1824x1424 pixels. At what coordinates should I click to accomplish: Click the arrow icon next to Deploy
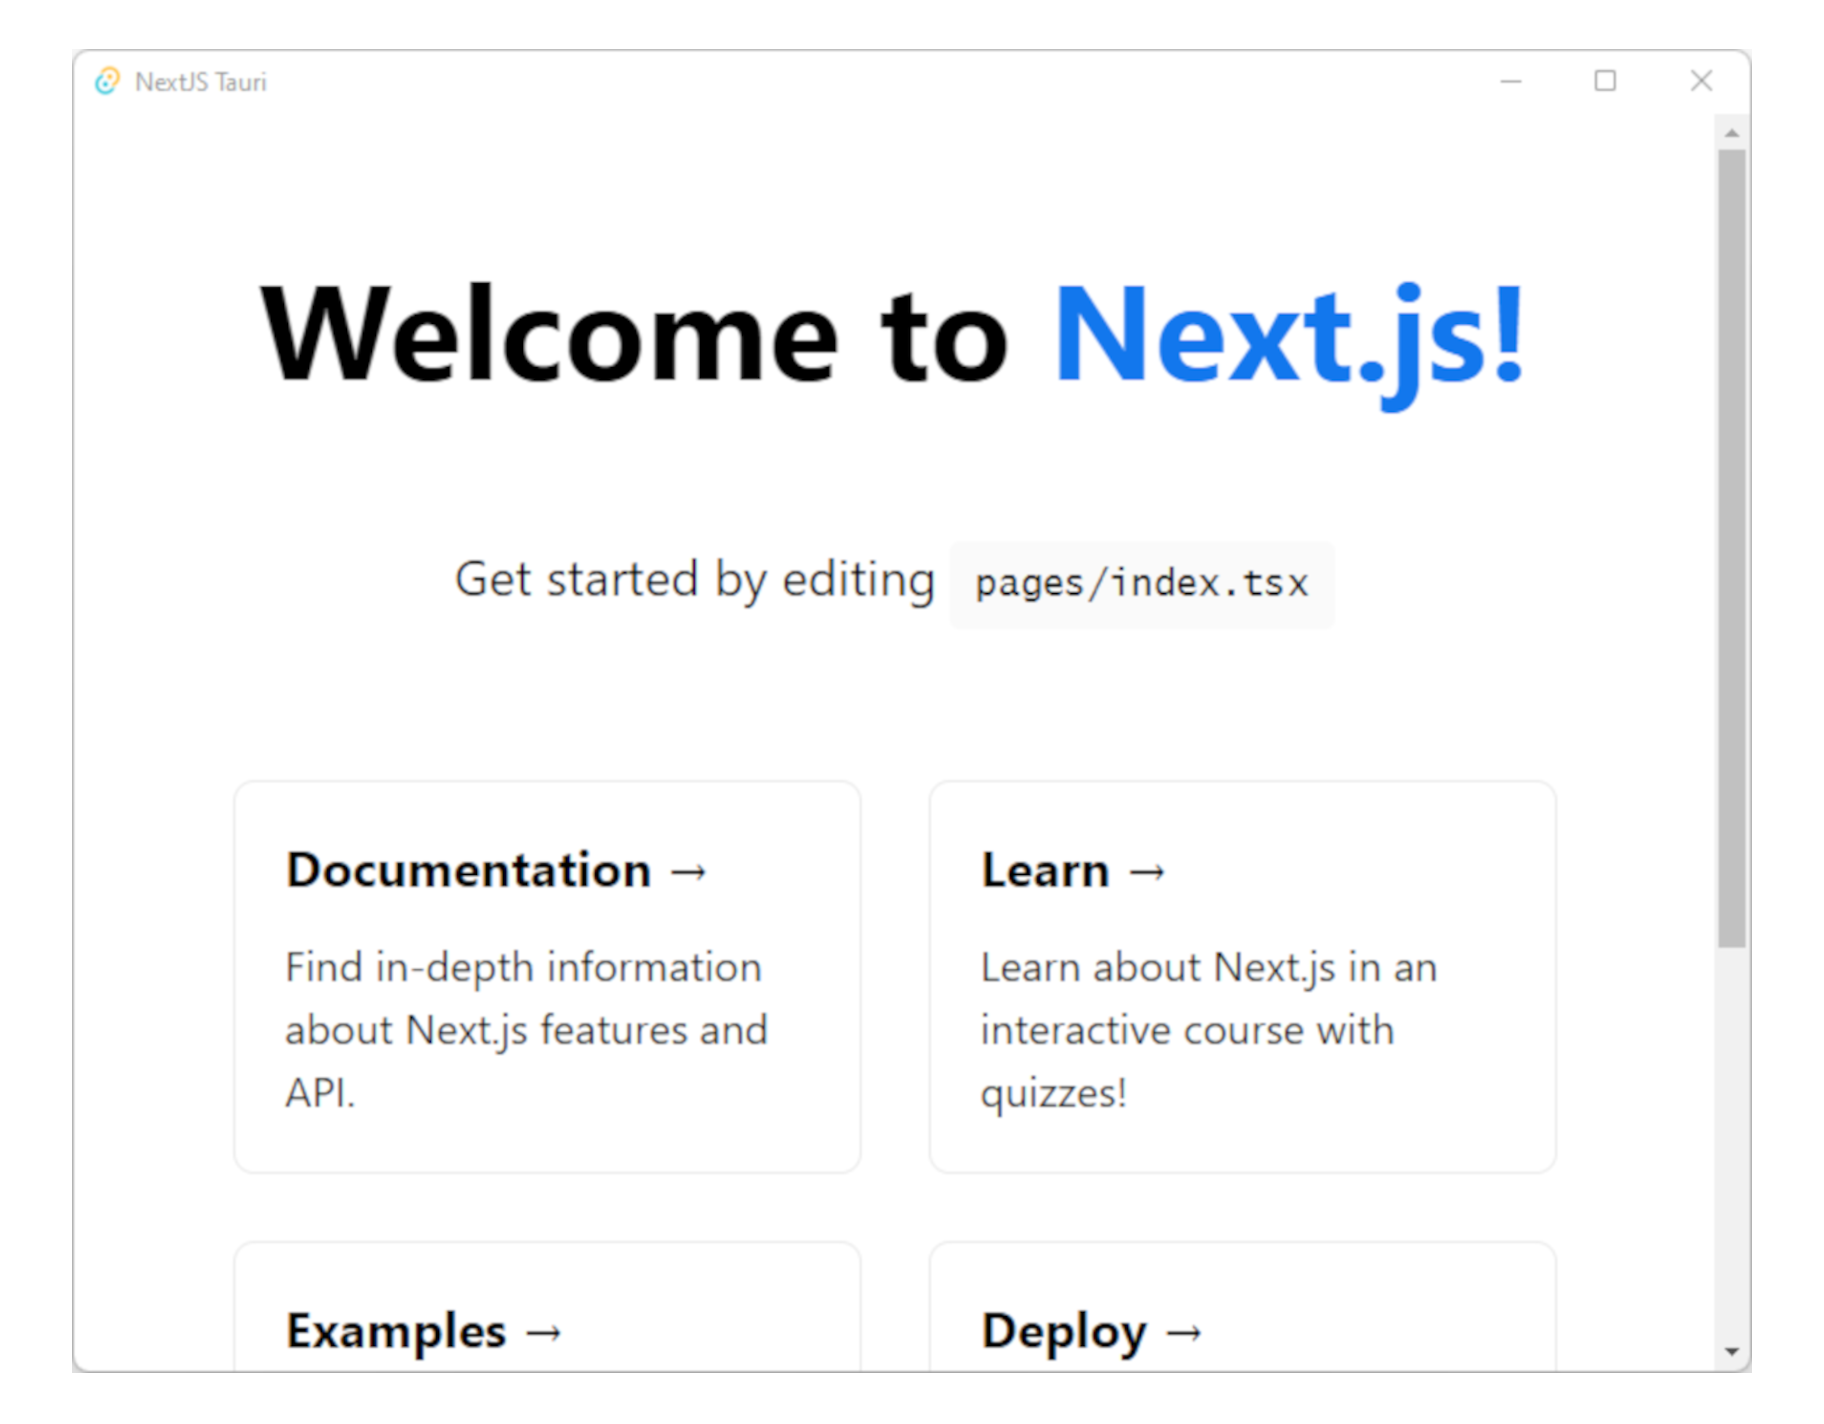coord(1186,1332)
